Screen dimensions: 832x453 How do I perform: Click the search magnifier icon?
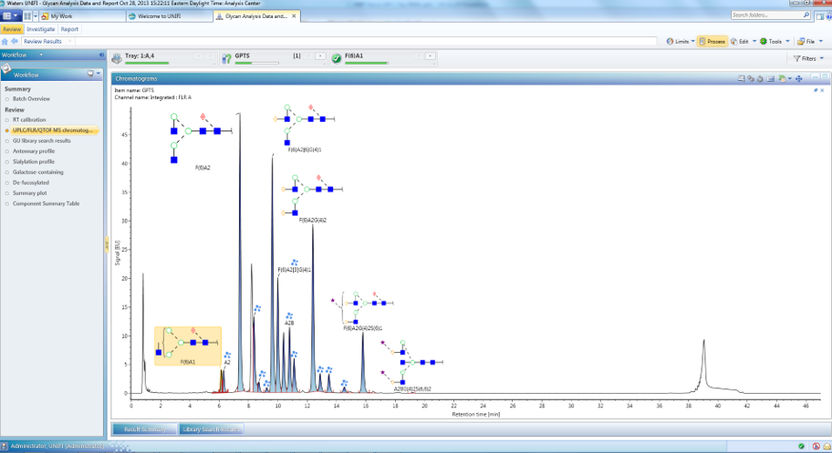pyautogui.click(x=806, y=15)
